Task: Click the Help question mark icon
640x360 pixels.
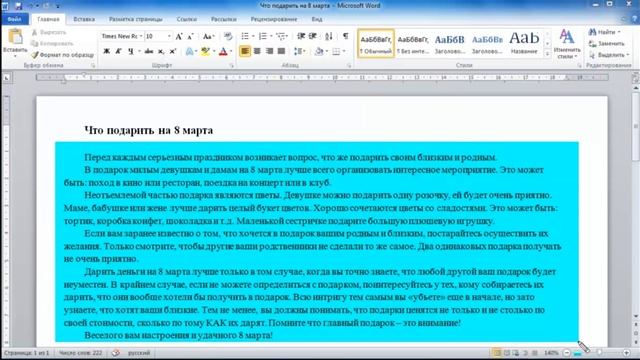Action: (635, 19)
